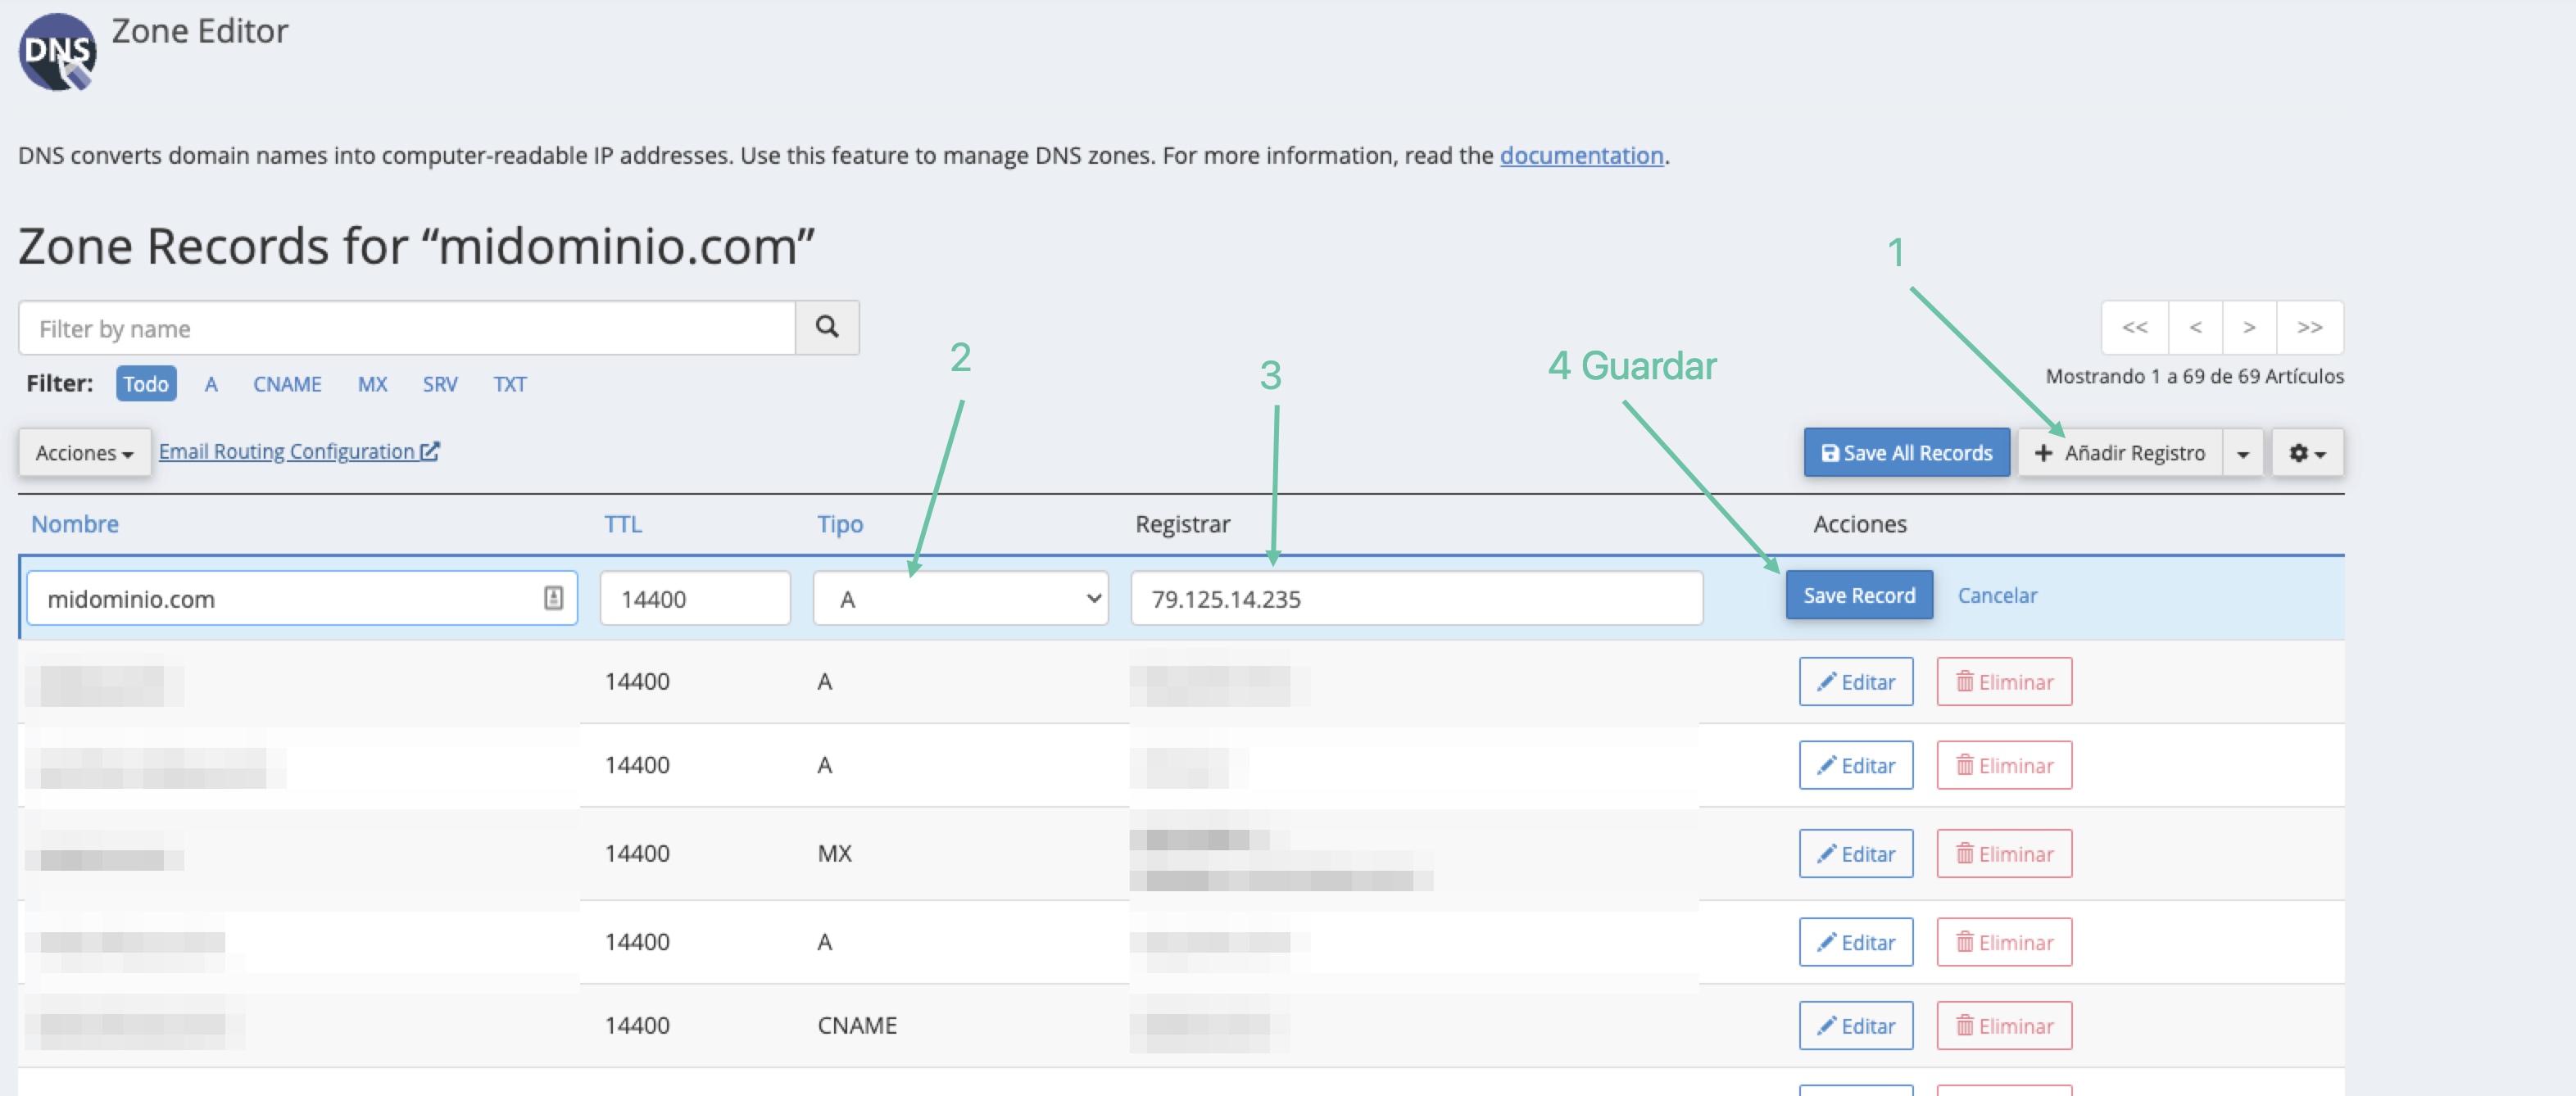2576x1096 pixels.
Task: Click the DNS Zone Editor logo
Action: [57, 52]
